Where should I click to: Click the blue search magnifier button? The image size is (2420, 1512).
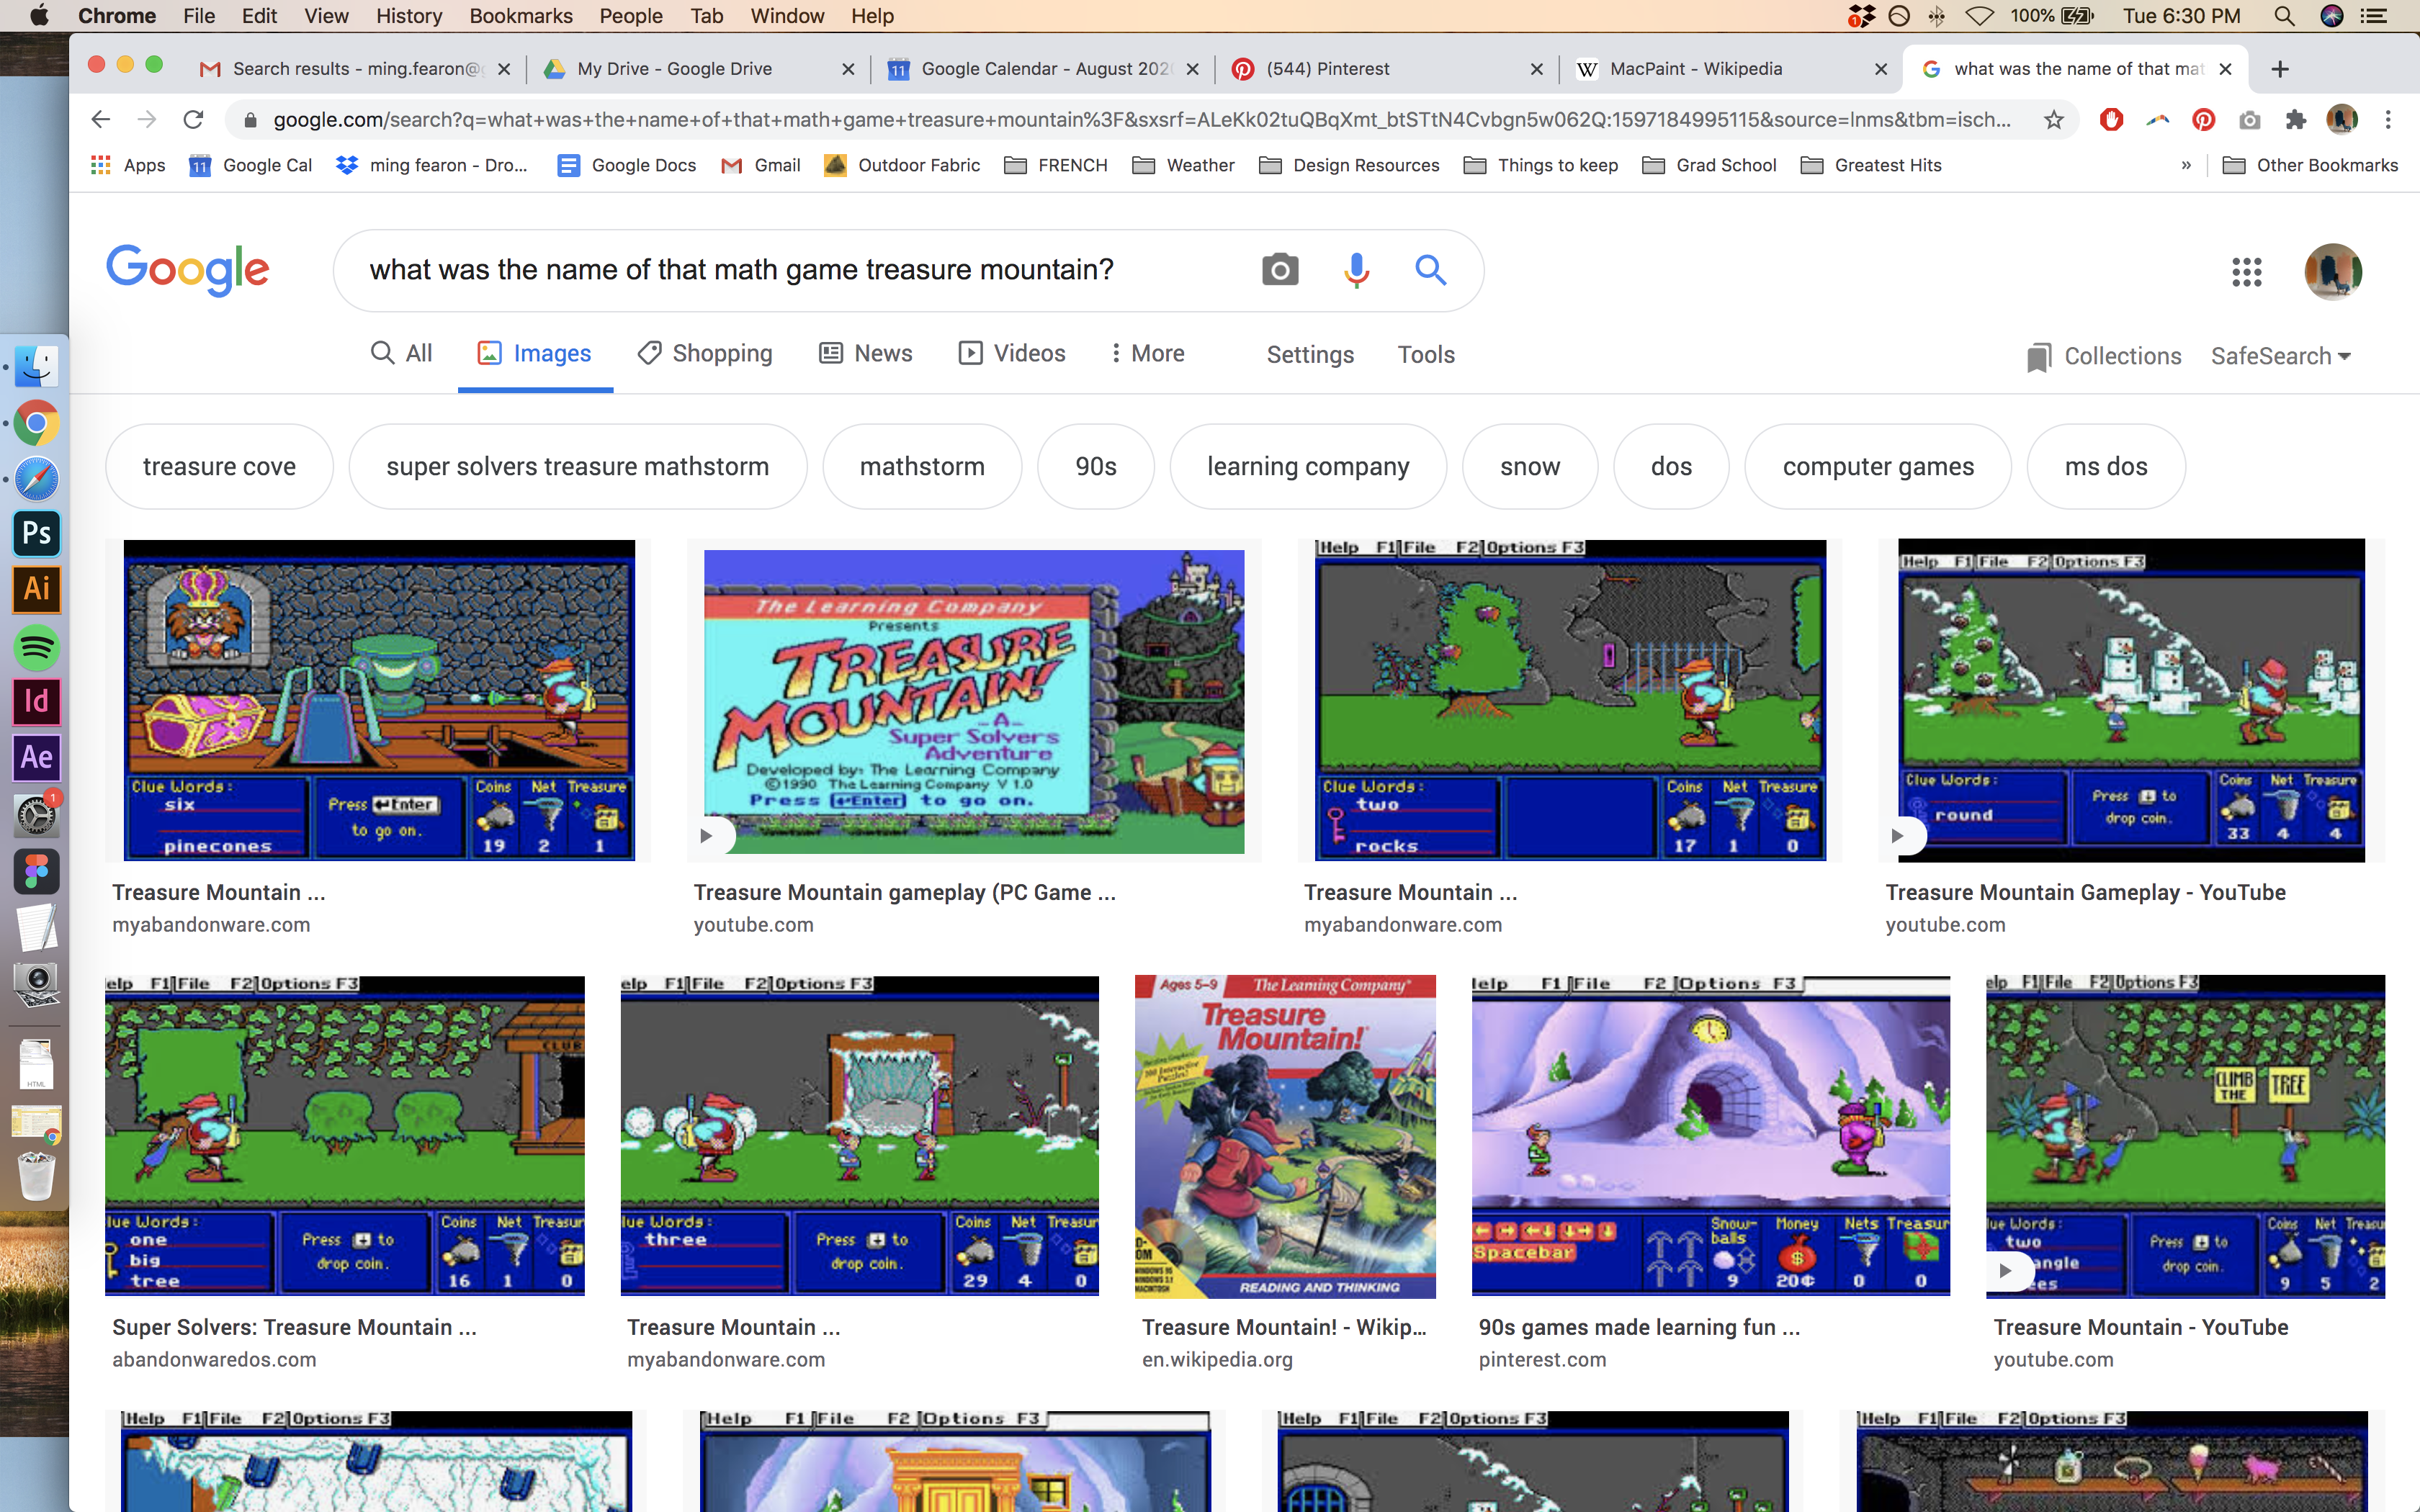[x=1430, y=269]
